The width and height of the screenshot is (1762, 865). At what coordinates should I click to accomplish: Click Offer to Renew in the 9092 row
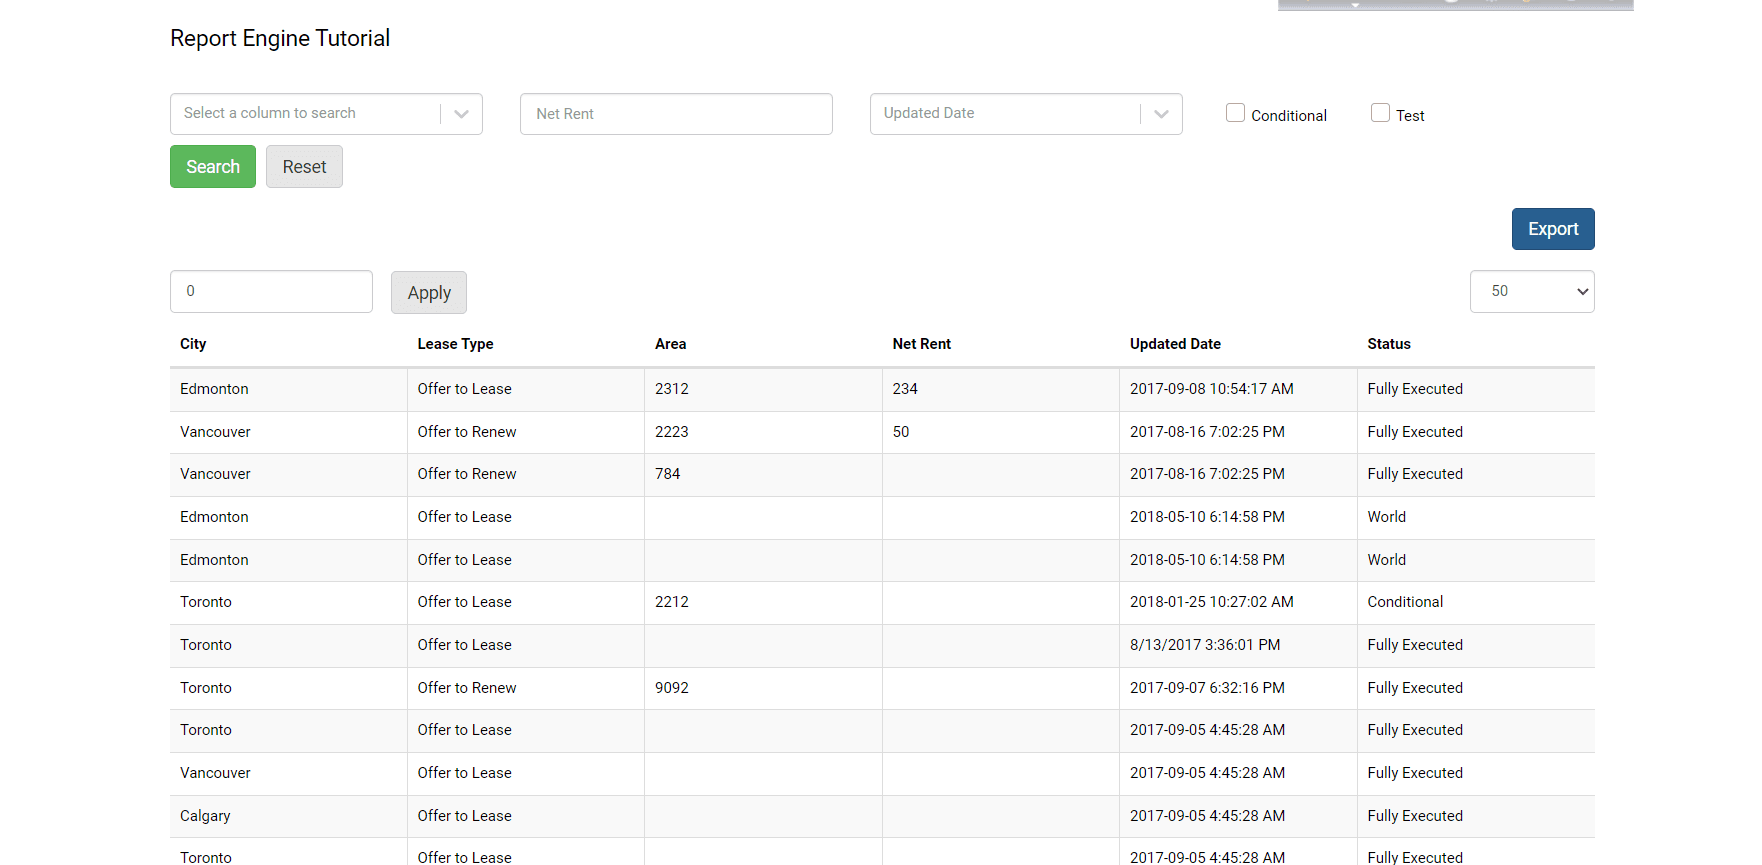click(467, 688)
